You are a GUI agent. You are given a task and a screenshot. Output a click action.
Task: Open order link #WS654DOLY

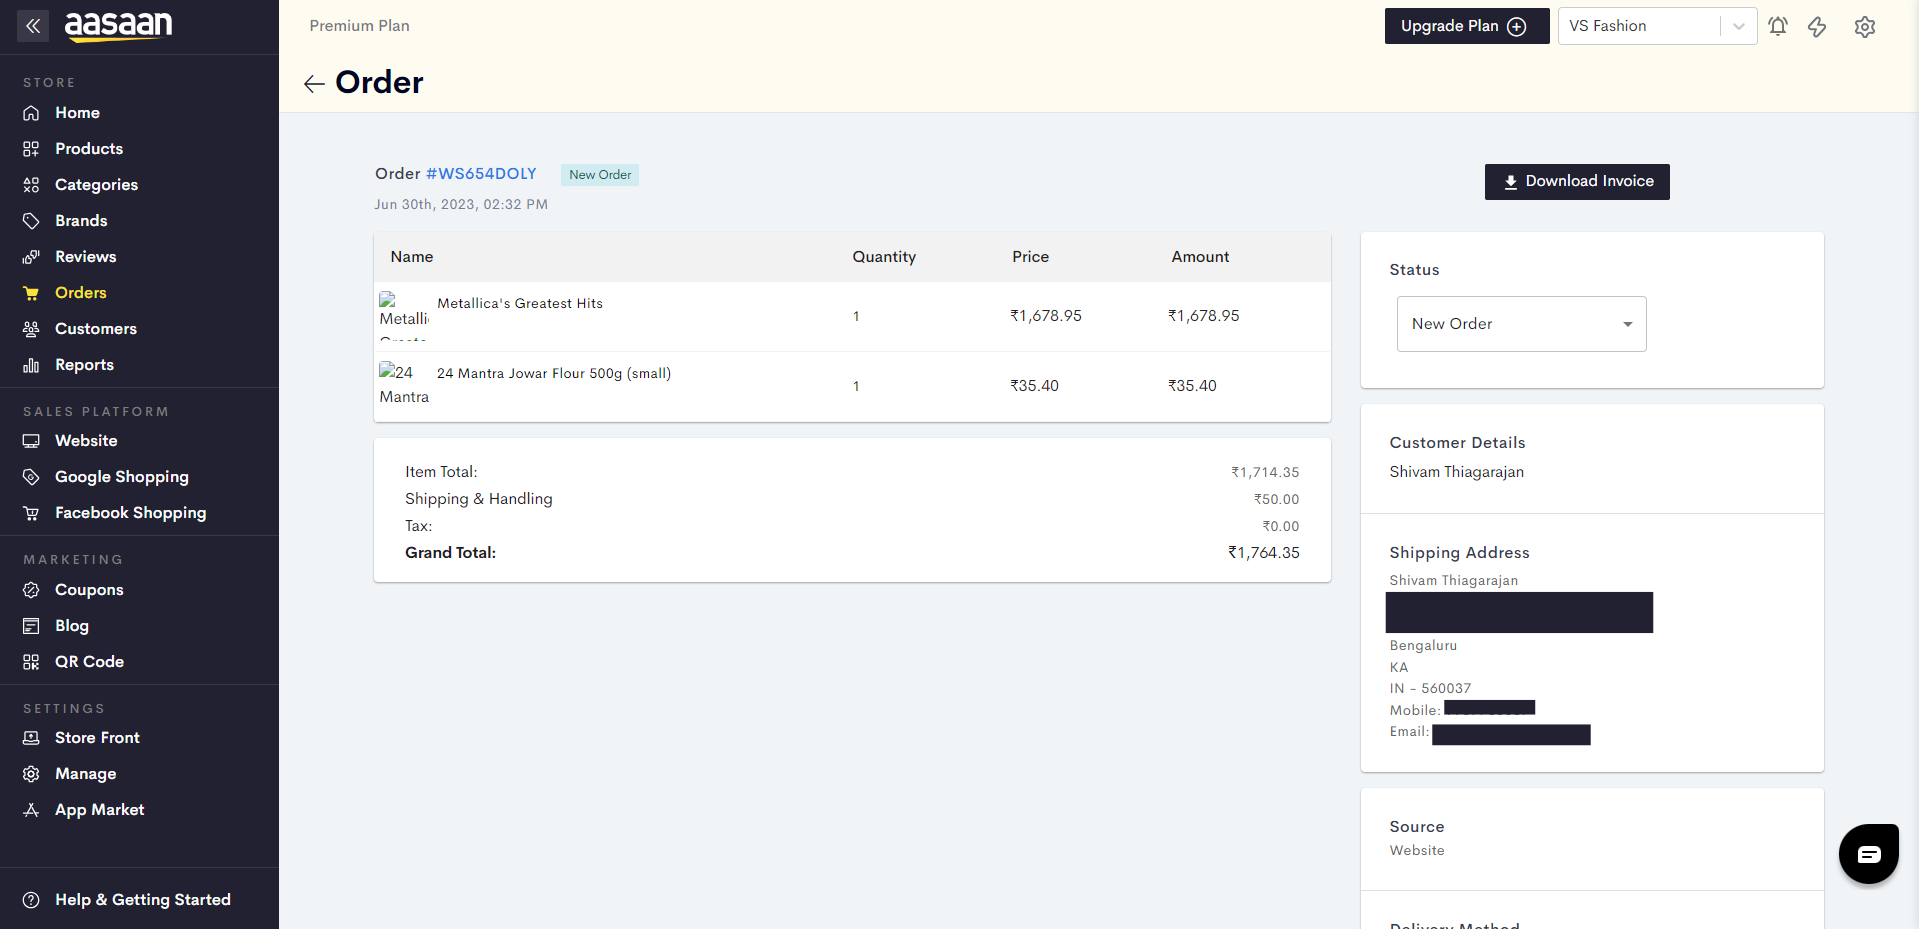481,174
